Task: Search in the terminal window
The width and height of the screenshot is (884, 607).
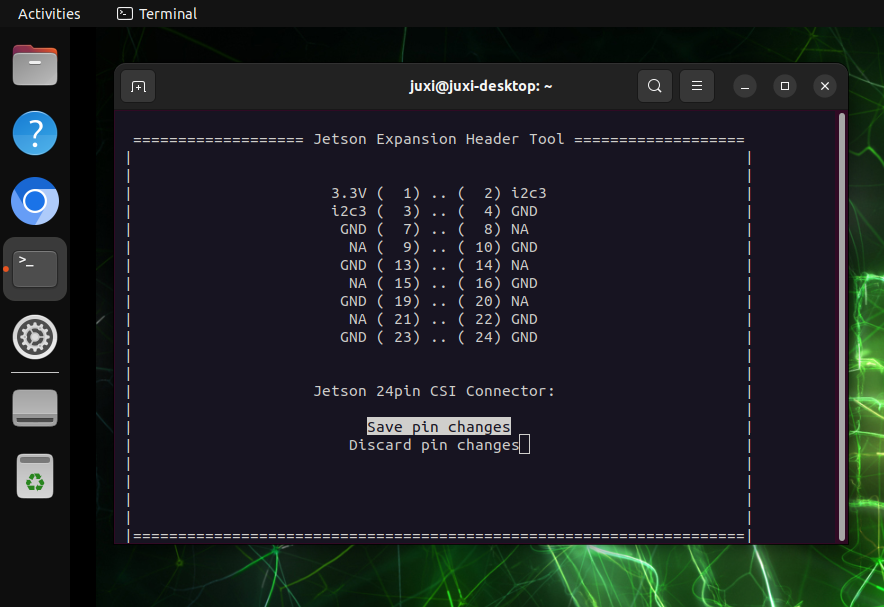Action: click(x=654, y=86)
